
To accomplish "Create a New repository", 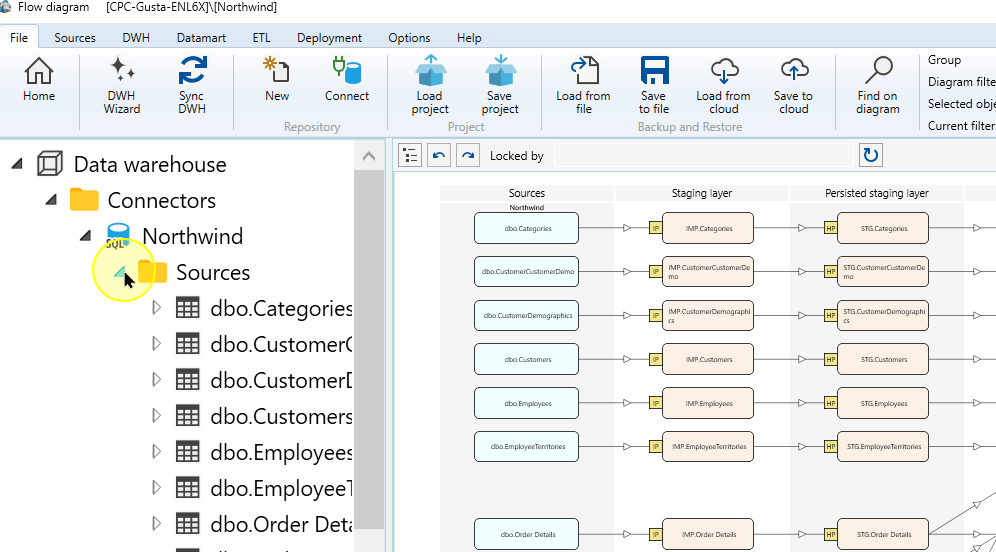I will (277, 79).
